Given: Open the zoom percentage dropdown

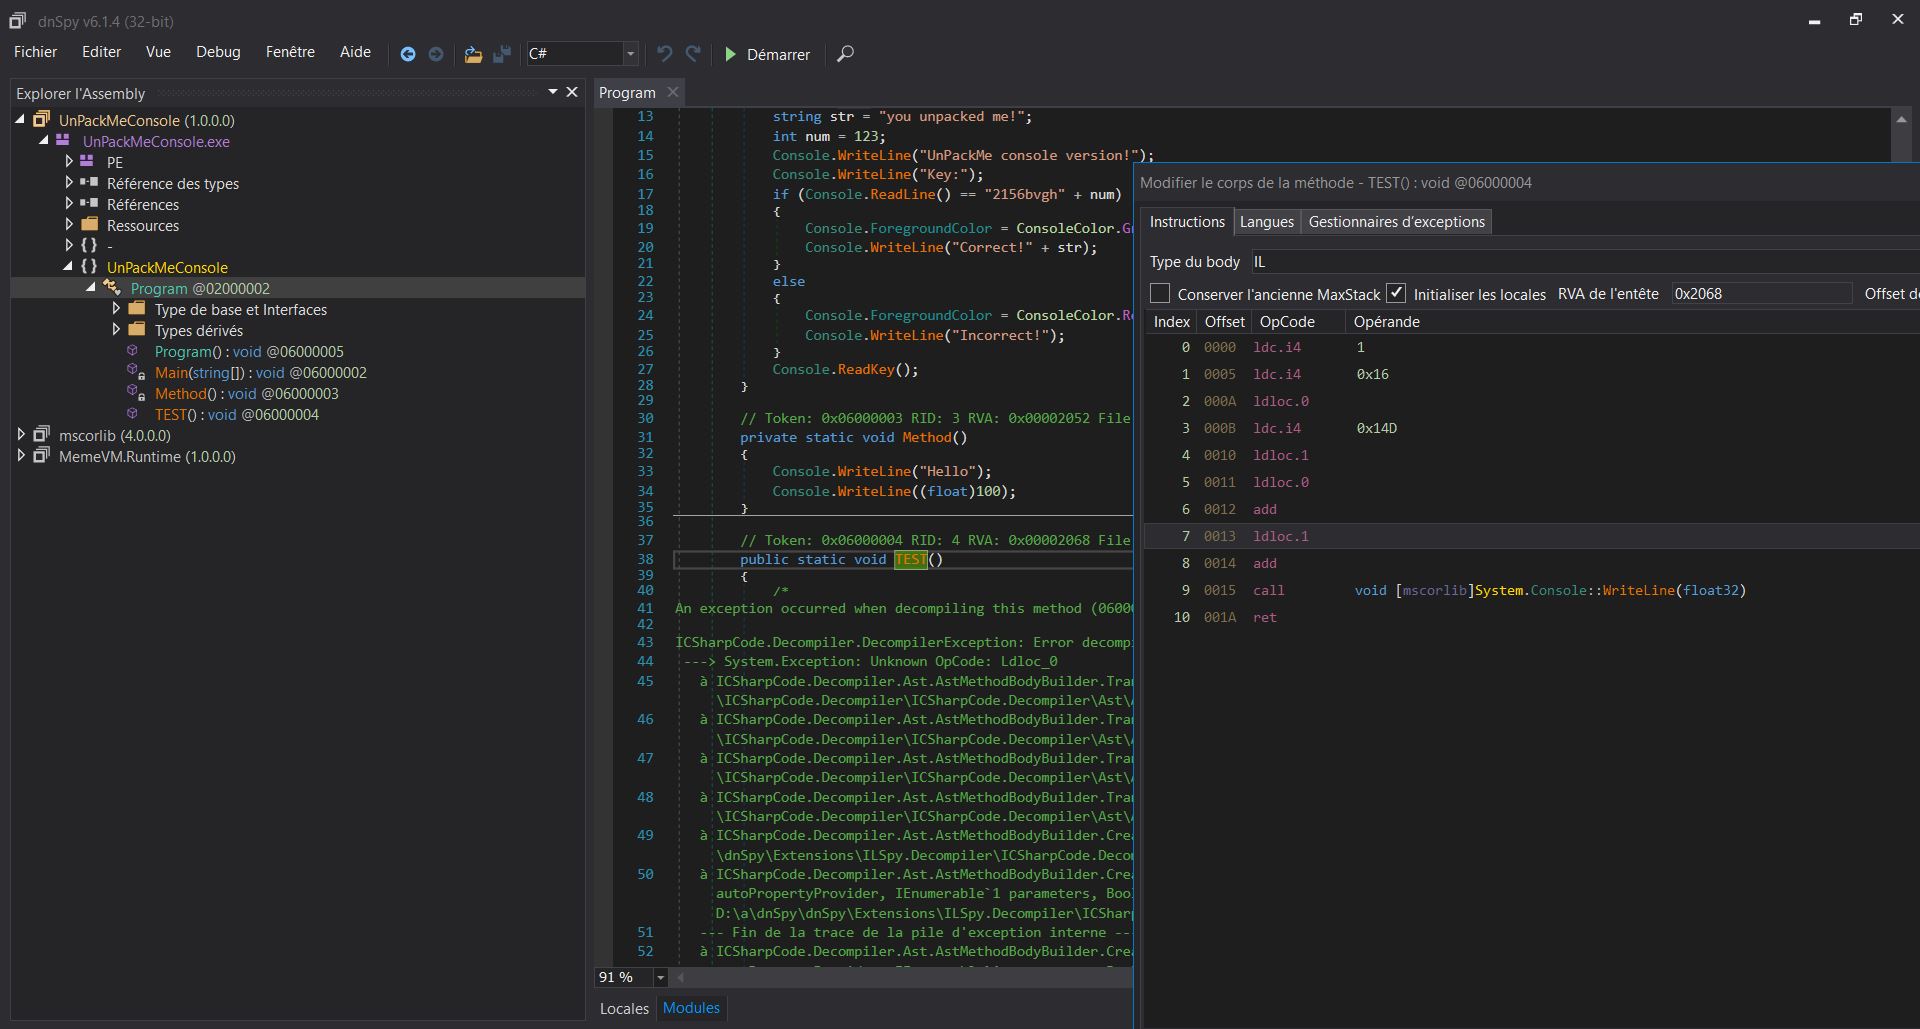Looking at the screenshot, I should (660, 977).
